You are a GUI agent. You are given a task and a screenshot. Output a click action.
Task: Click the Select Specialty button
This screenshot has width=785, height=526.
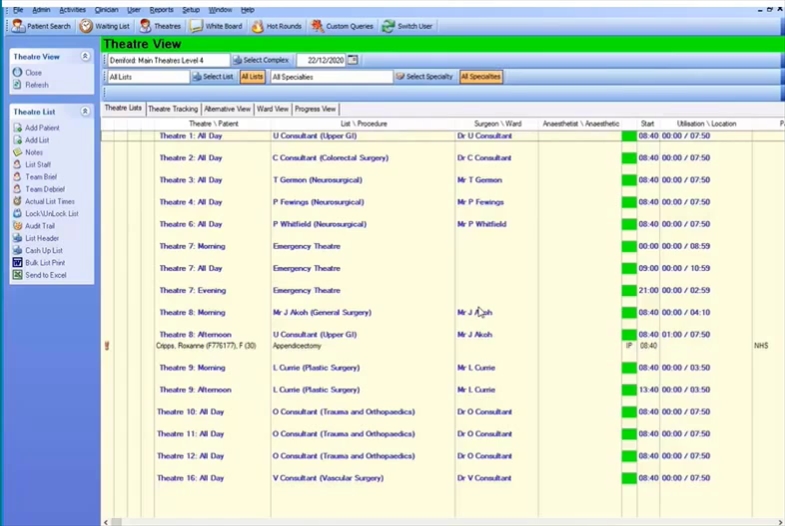(425, 77)
